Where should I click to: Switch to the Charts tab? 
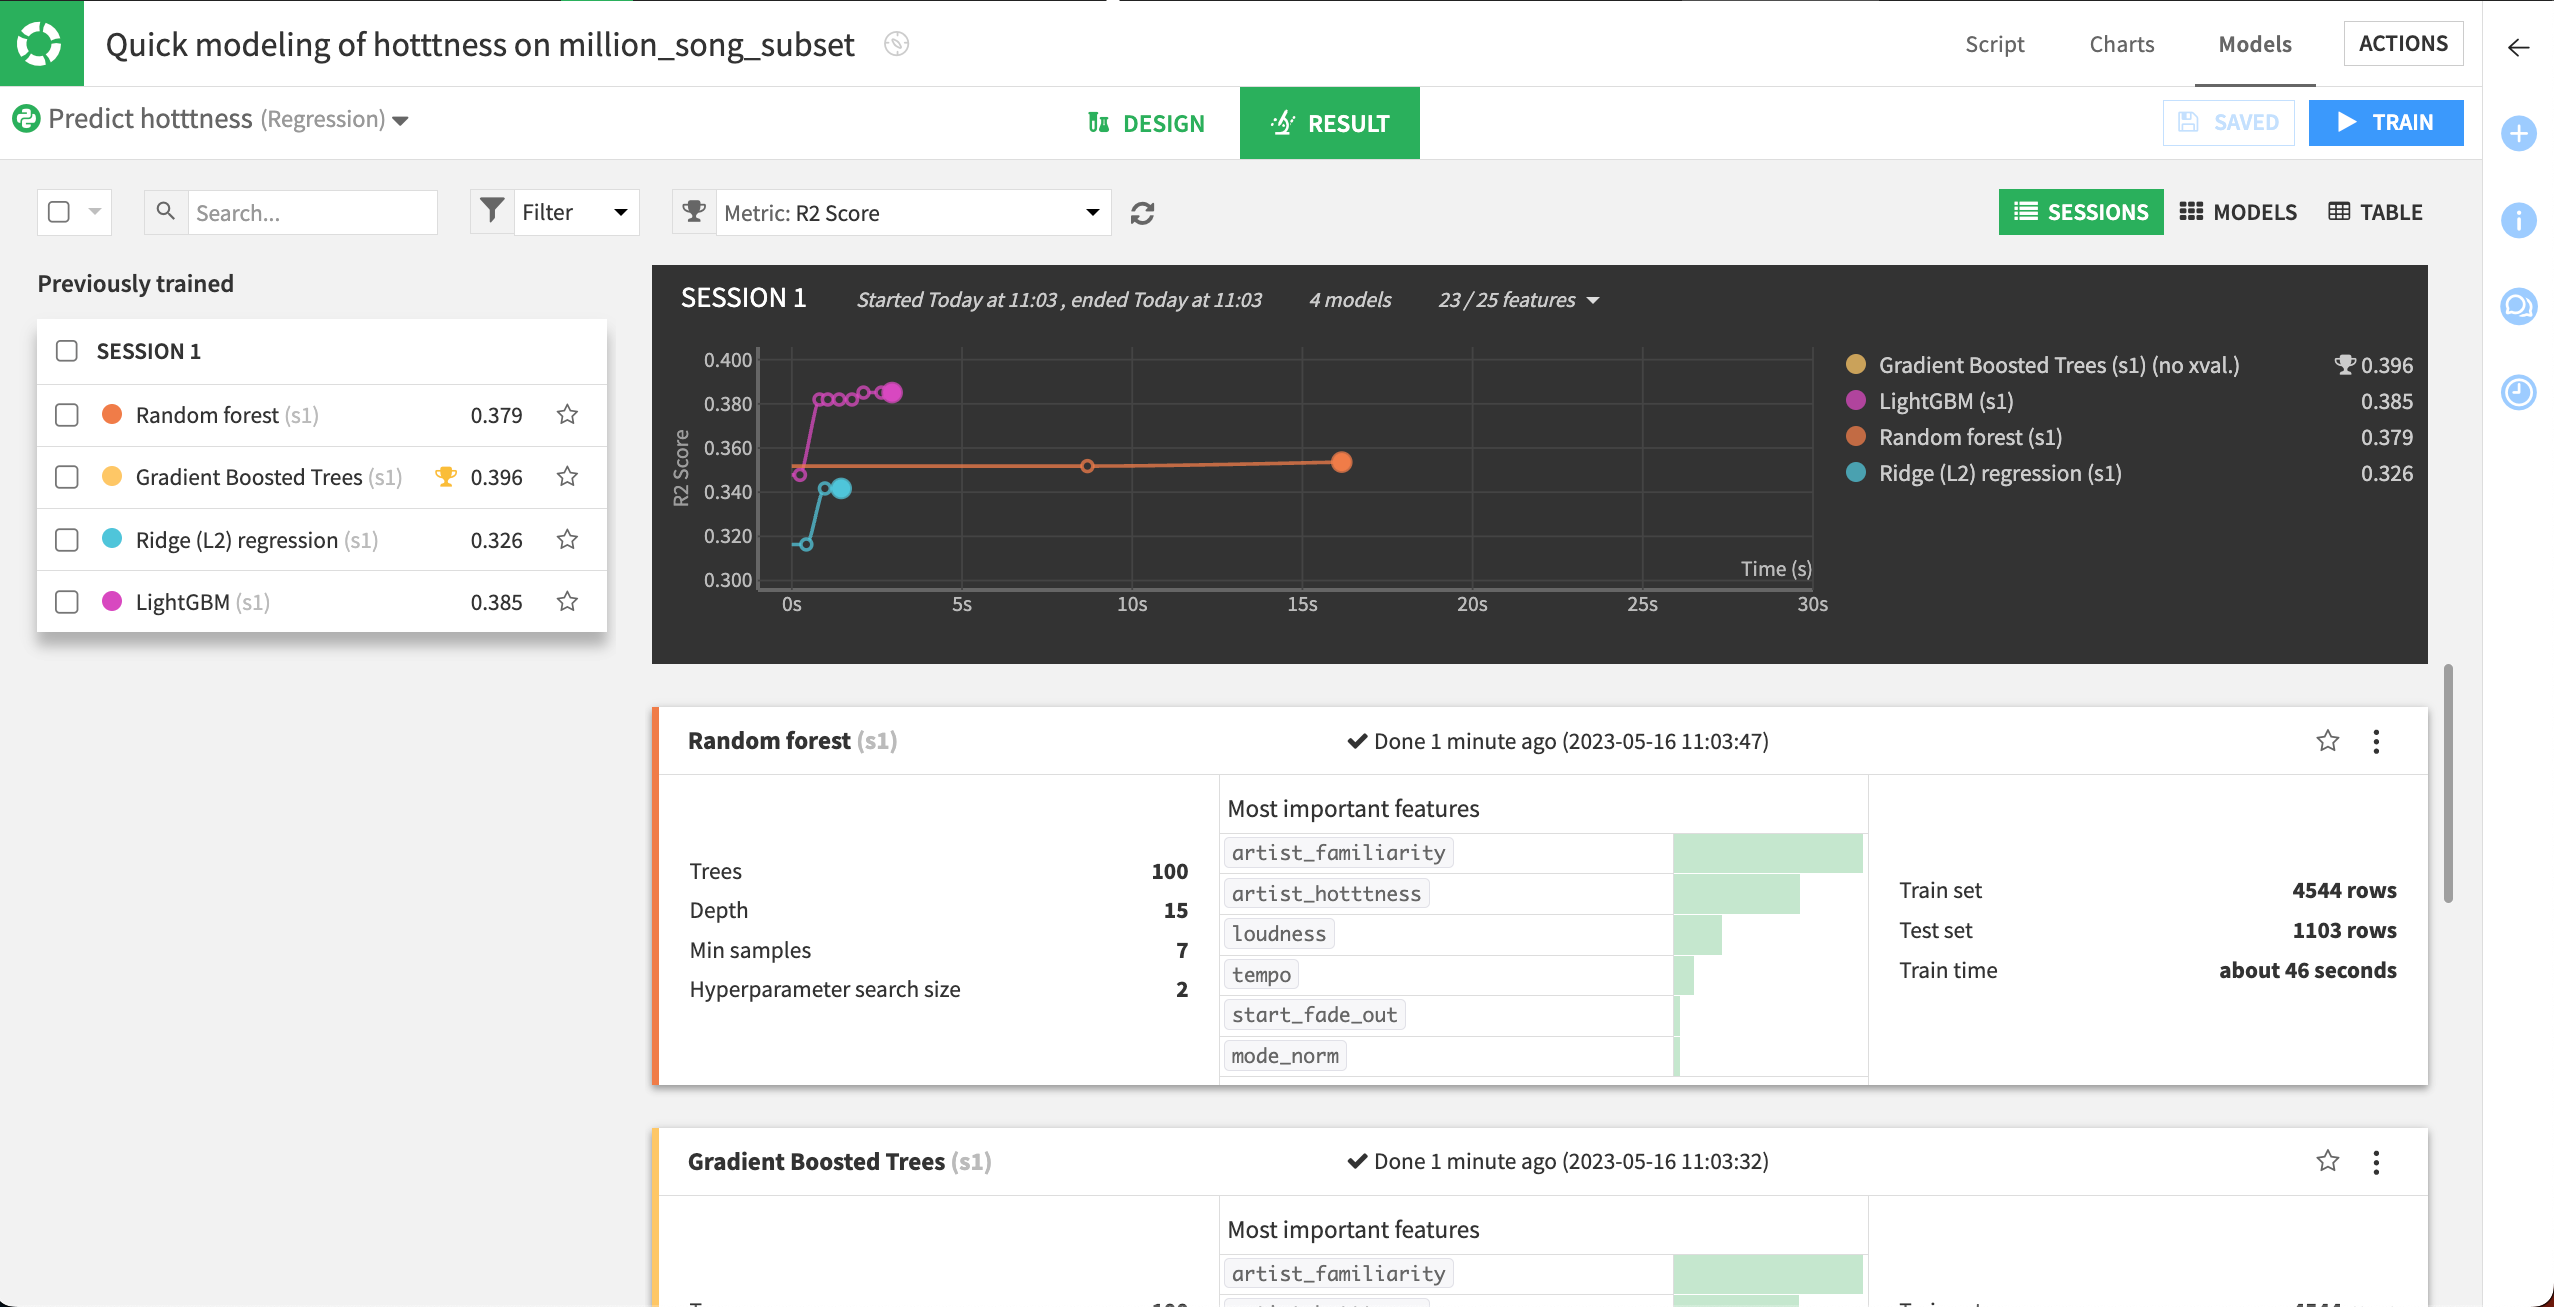[2121, 44]
